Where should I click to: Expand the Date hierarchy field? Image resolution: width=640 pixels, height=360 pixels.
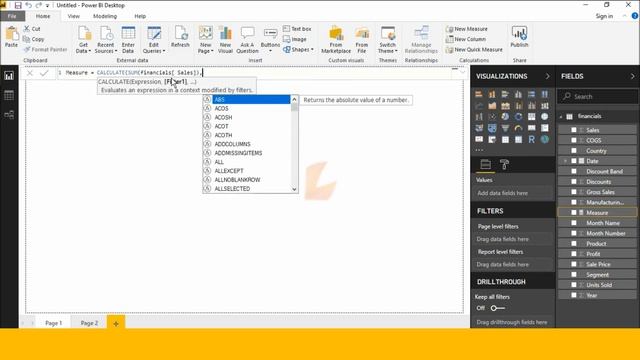pos(565,161)
